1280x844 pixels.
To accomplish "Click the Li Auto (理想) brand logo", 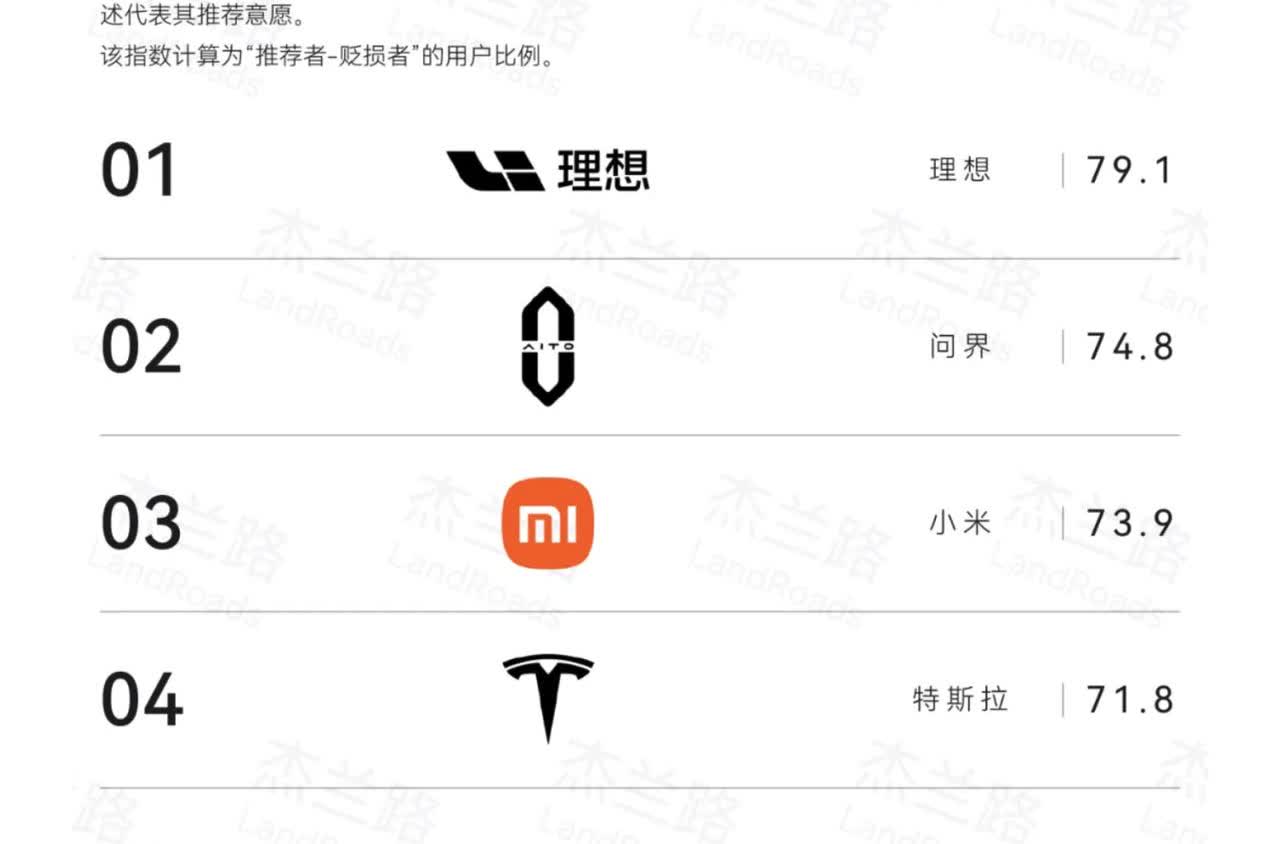I will pos(547,171).
